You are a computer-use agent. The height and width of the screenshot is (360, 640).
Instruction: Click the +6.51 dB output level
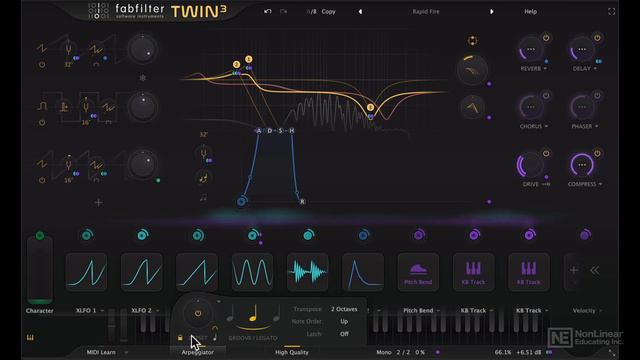coord(529,352)
